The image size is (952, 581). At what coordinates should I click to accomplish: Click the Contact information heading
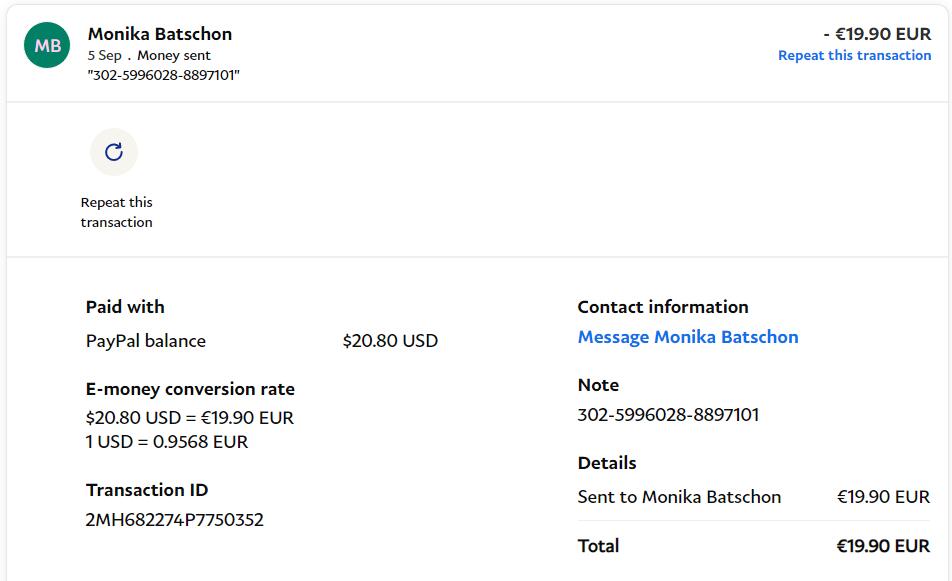point(663,307)
